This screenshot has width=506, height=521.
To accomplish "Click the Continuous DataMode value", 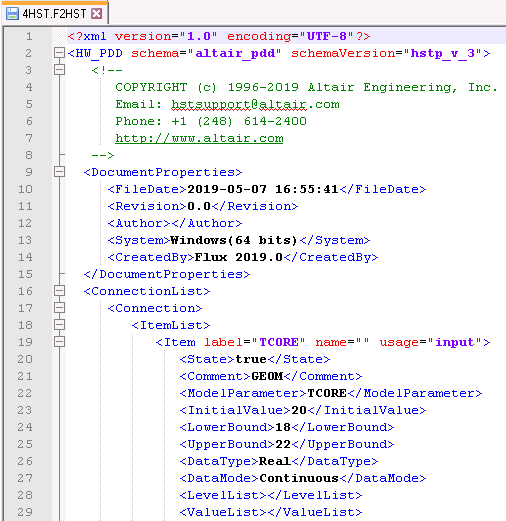I will click(x=299, y=478).
